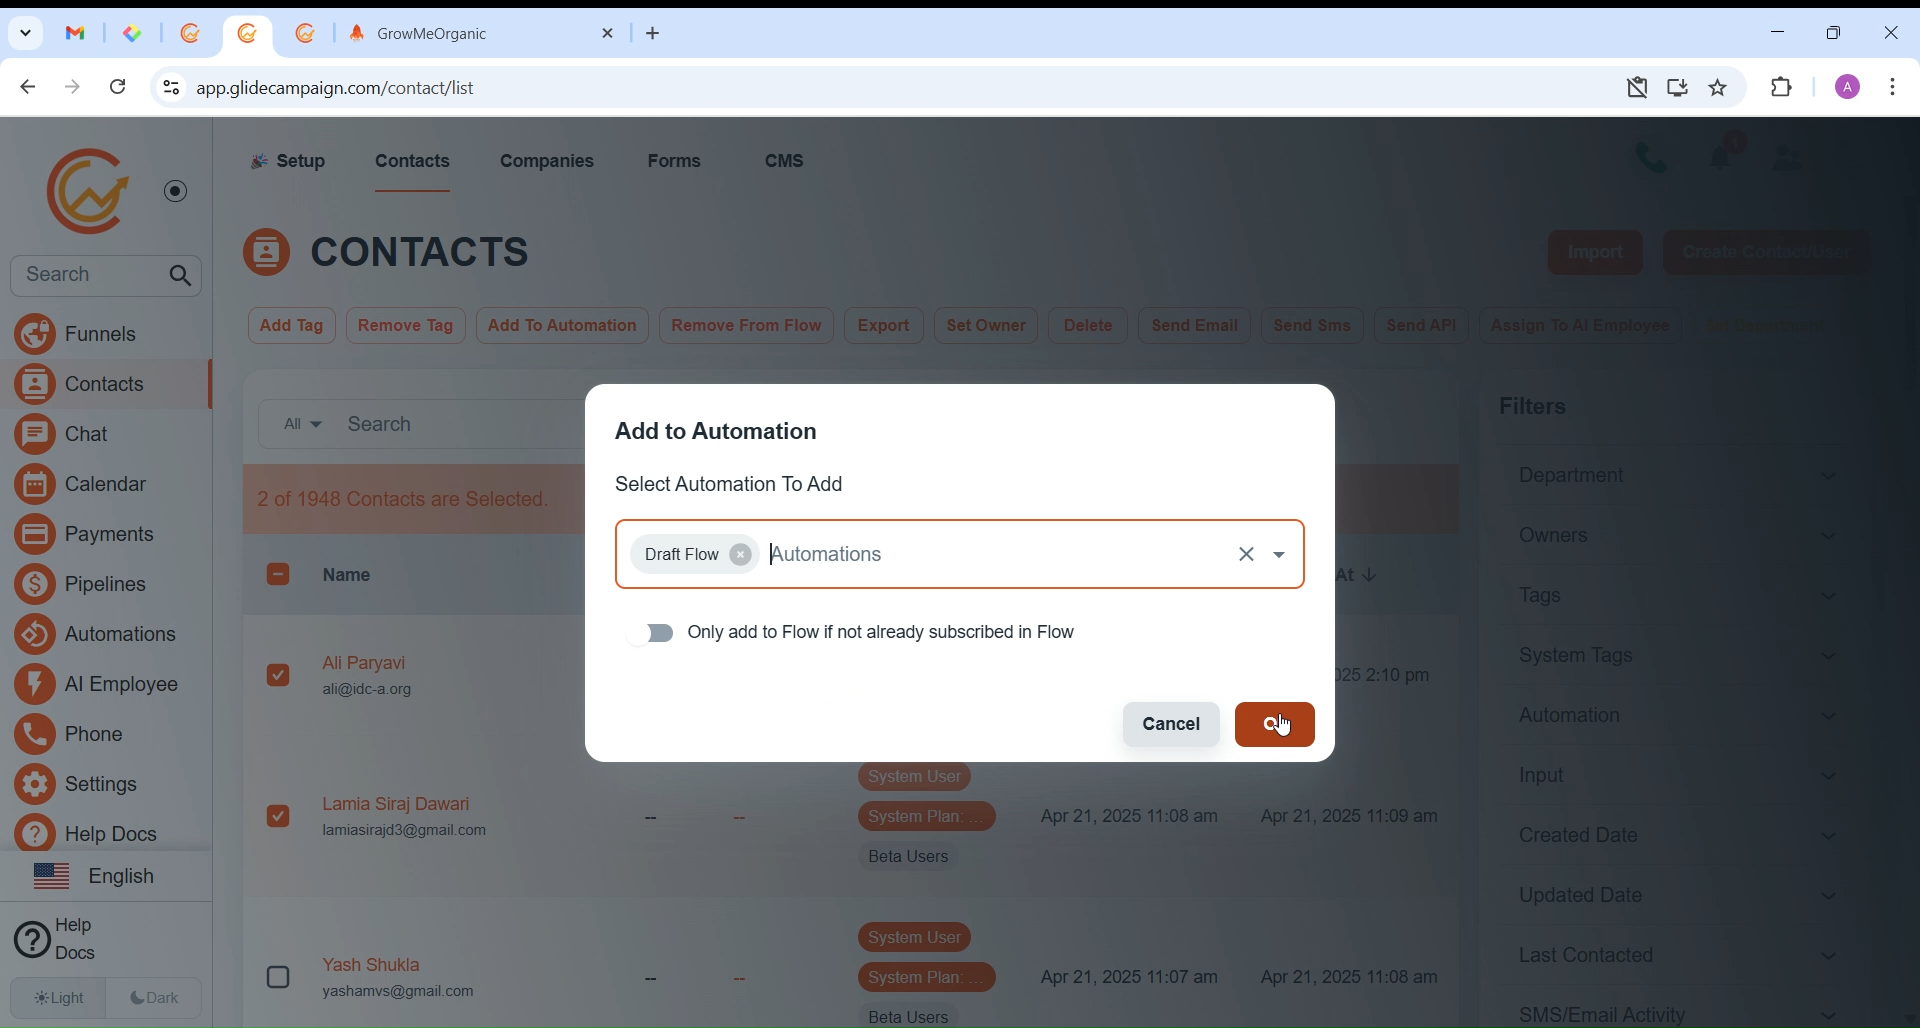The image size is (1920, 1028).
Task: Remove the Draft Flow chip
Action: (741, 555)
